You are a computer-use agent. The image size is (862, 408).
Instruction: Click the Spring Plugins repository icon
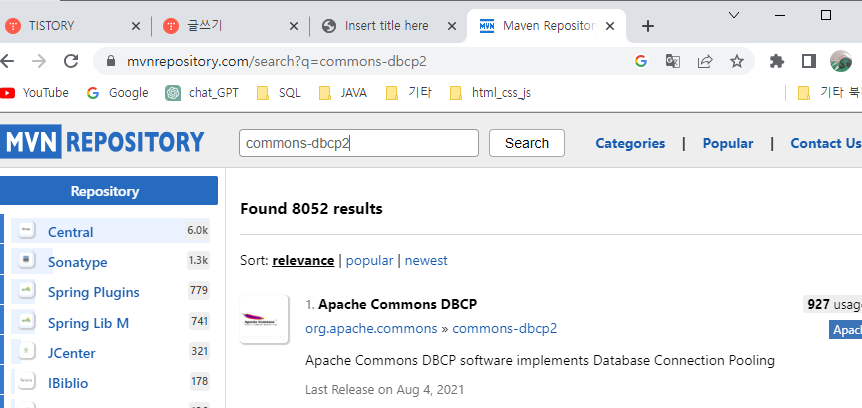pyautogui.click(x=26, y=290)
